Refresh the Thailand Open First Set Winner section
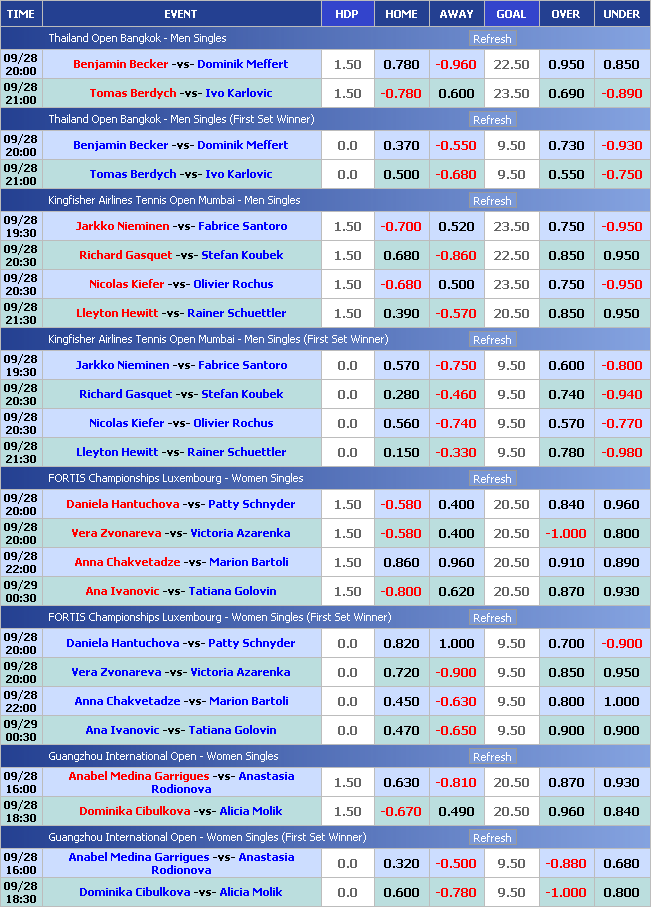The height and width of the screenshot is (907, 651). pos(491,120)
